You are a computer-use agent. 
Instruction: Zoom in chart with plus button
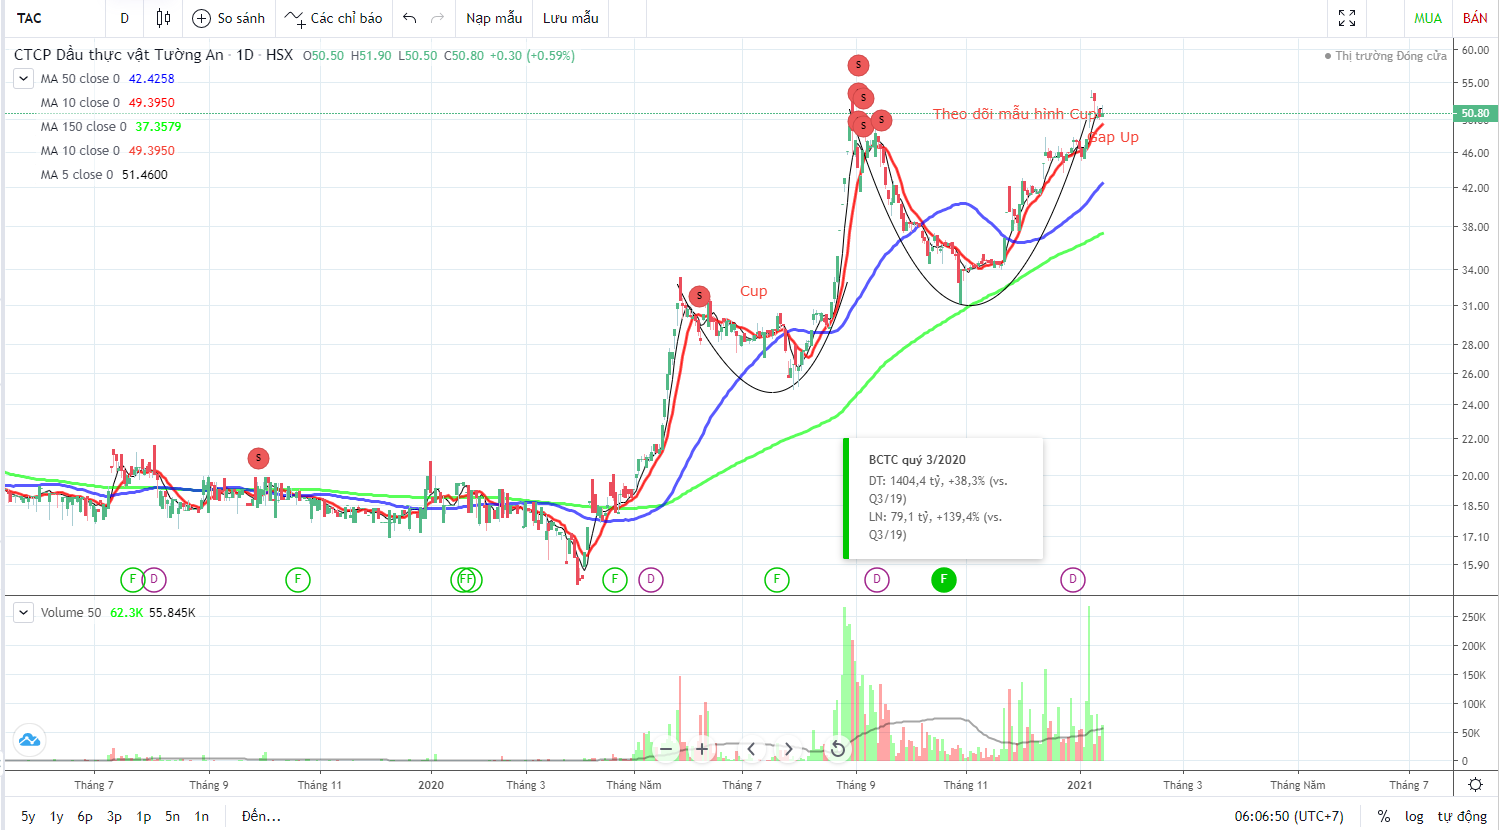pyautogui.click(x=702, y=749)
